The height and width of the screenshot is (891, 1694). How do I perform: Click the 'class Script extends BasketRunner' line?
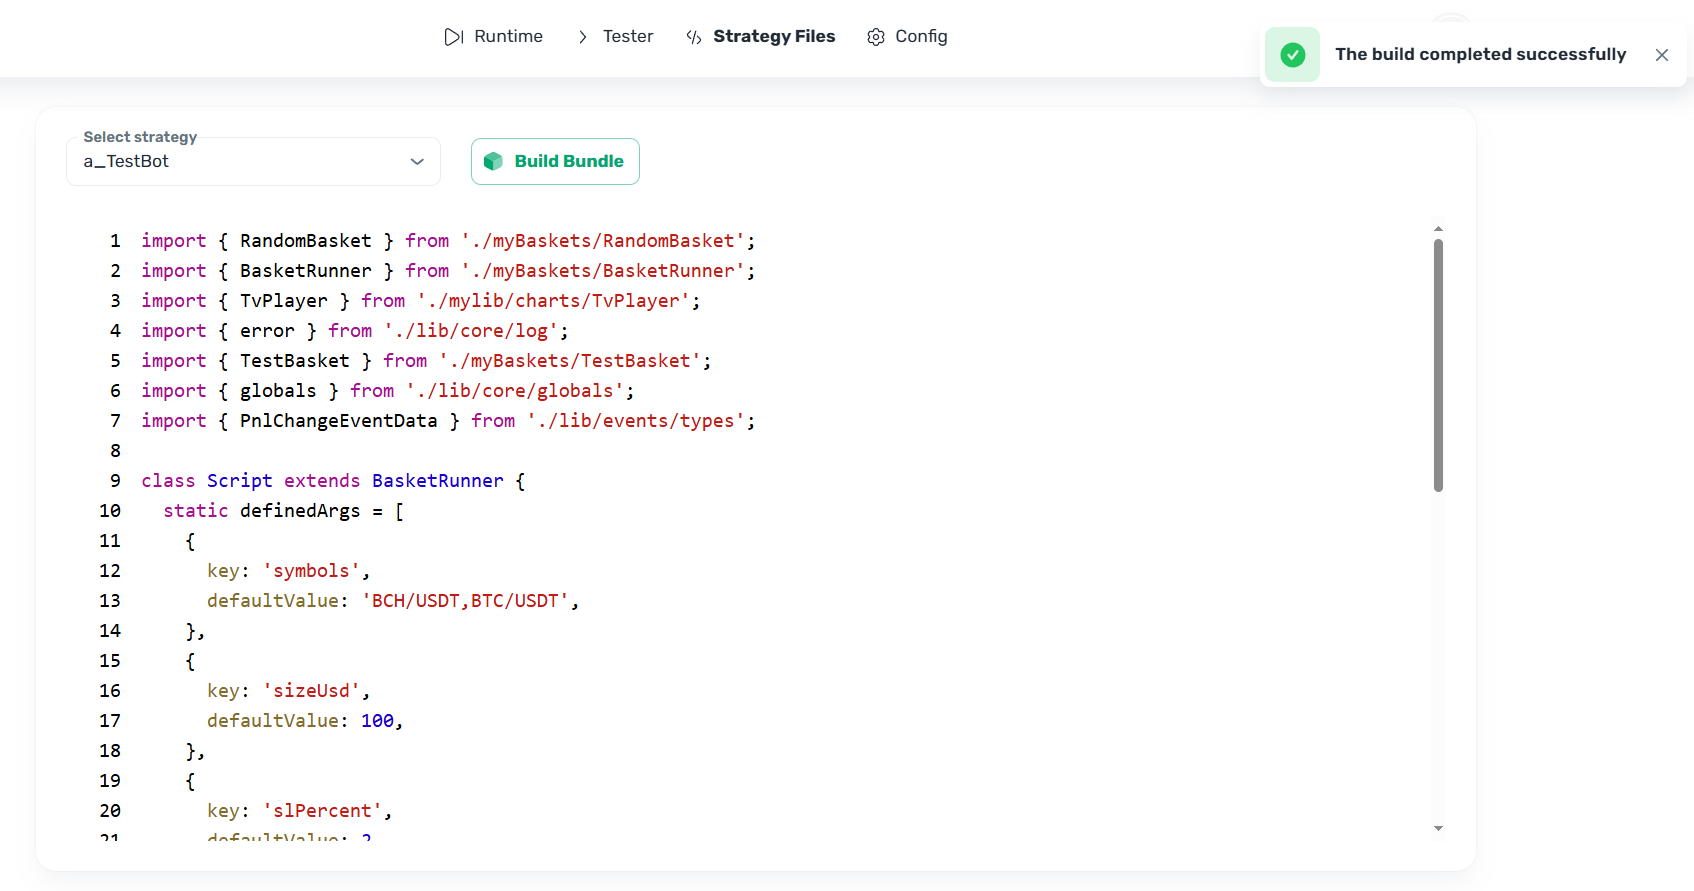click(x=332, y=481)
